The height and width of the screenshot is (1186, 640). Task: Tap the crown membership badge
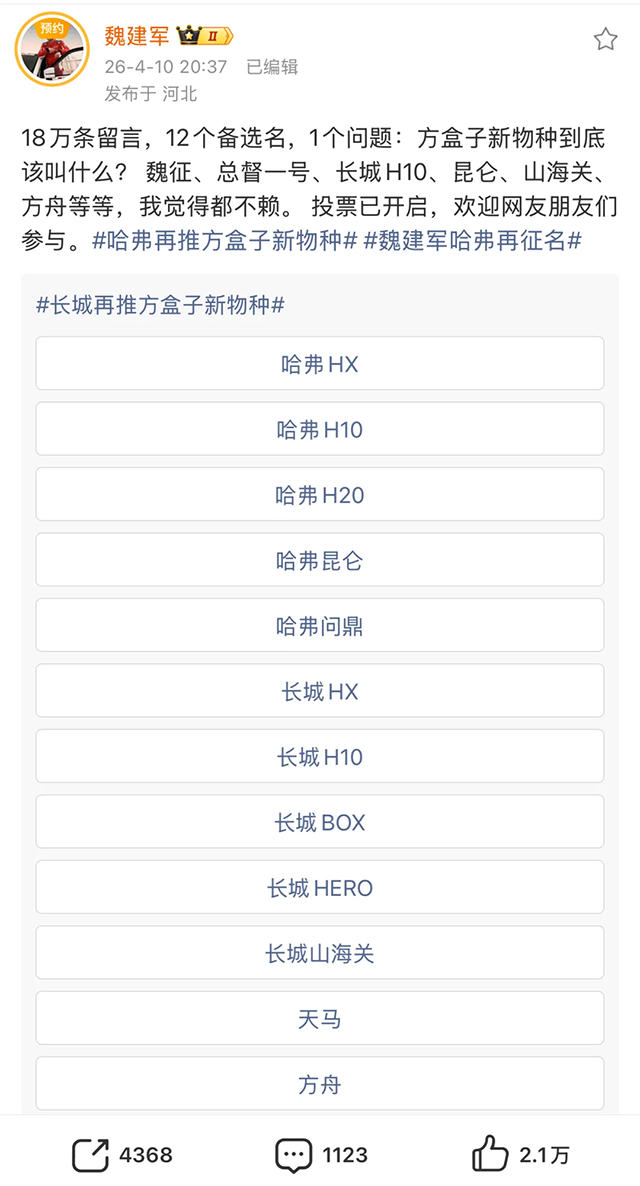[x=205, y=37]
